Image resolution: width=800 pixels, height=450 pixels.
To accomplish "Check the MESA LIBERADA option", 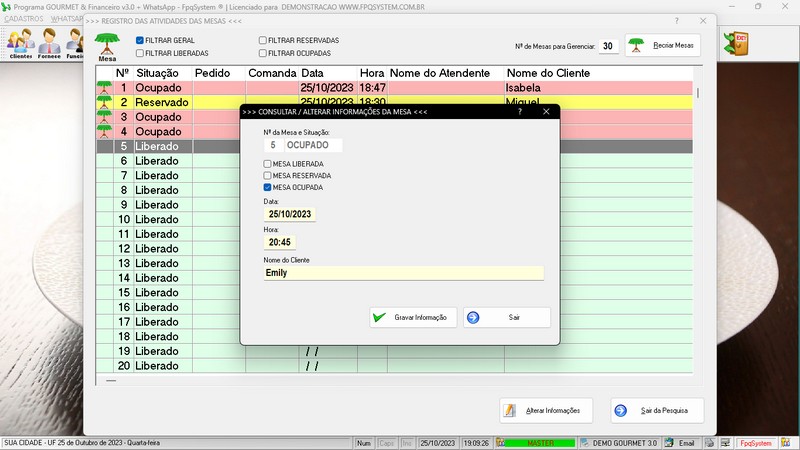I will (267, 164).
